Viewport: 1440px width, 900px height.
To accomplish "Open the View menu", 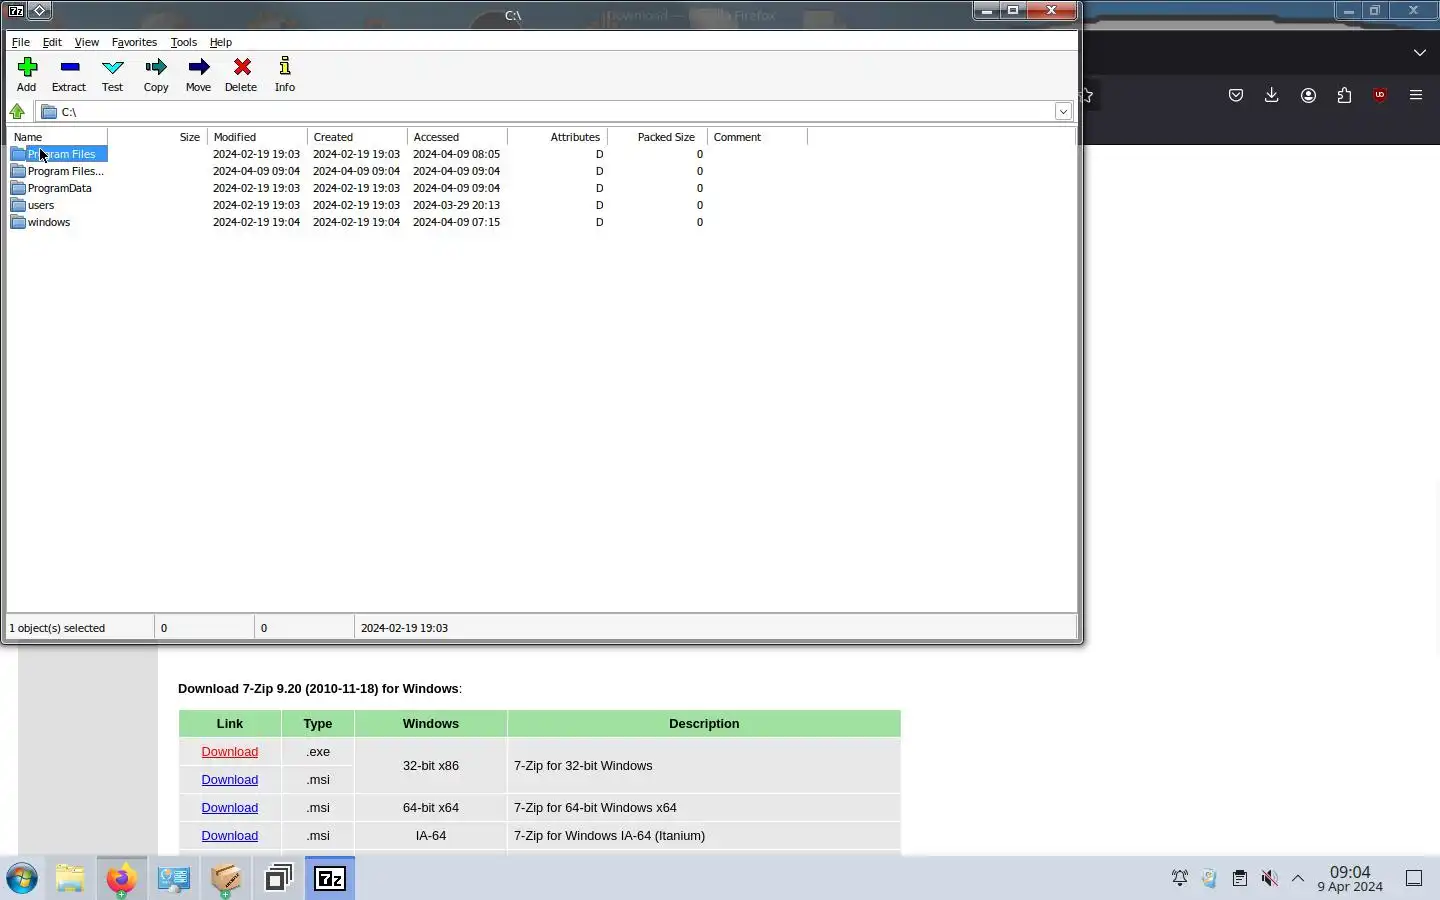I will (86, 42).
